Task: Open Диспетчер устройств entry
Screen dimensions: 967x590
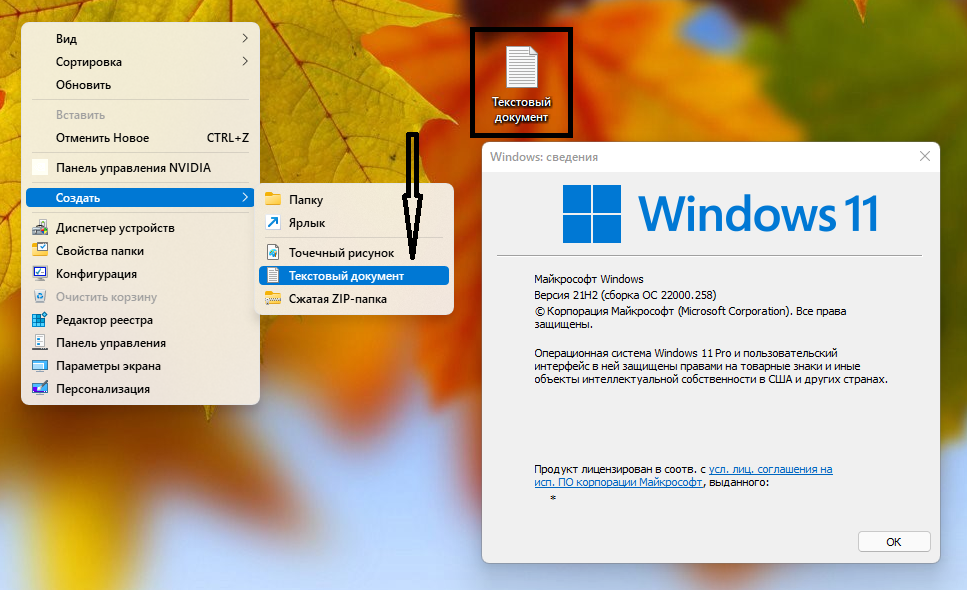Action: click(141, 227)
